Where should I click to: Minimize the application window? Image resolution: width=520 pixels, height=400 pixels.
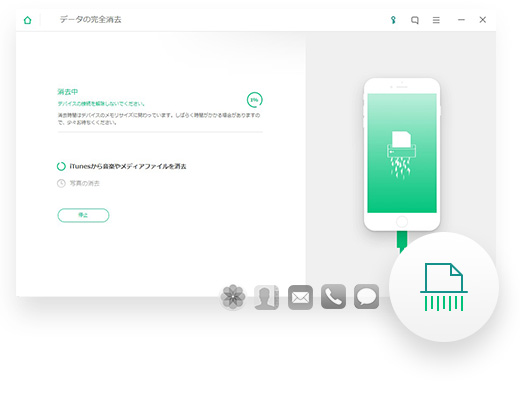pos(461,20)
